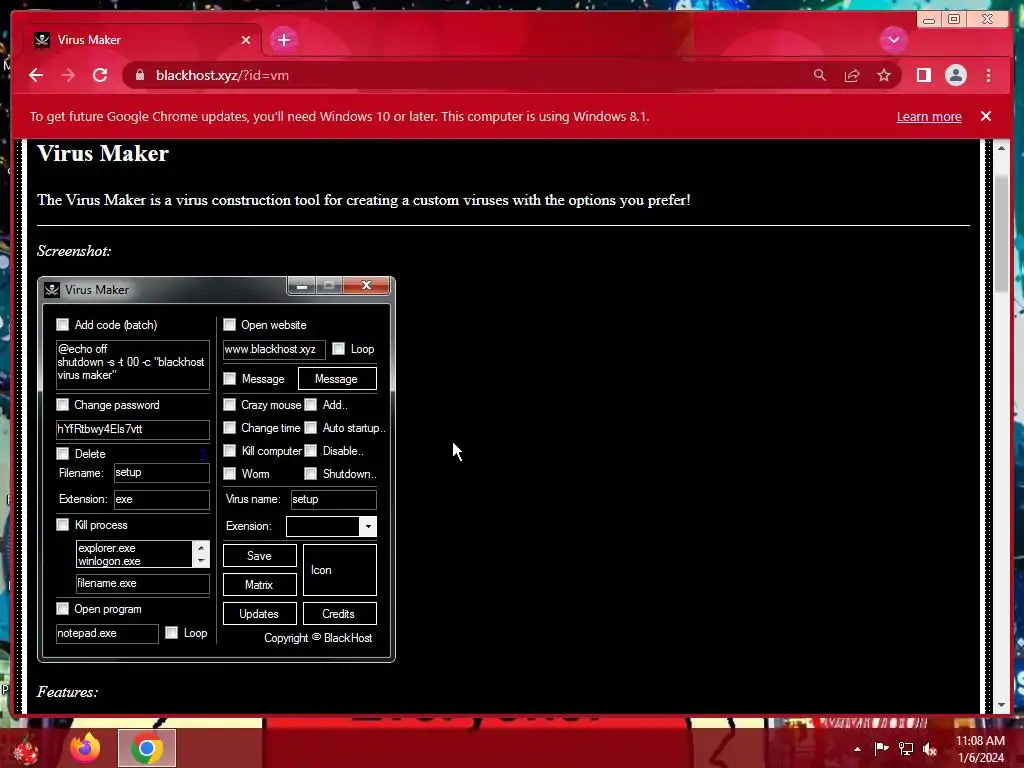Tick the Open website checkbox
Screen dimensions: 1024x768
(229, 325)
